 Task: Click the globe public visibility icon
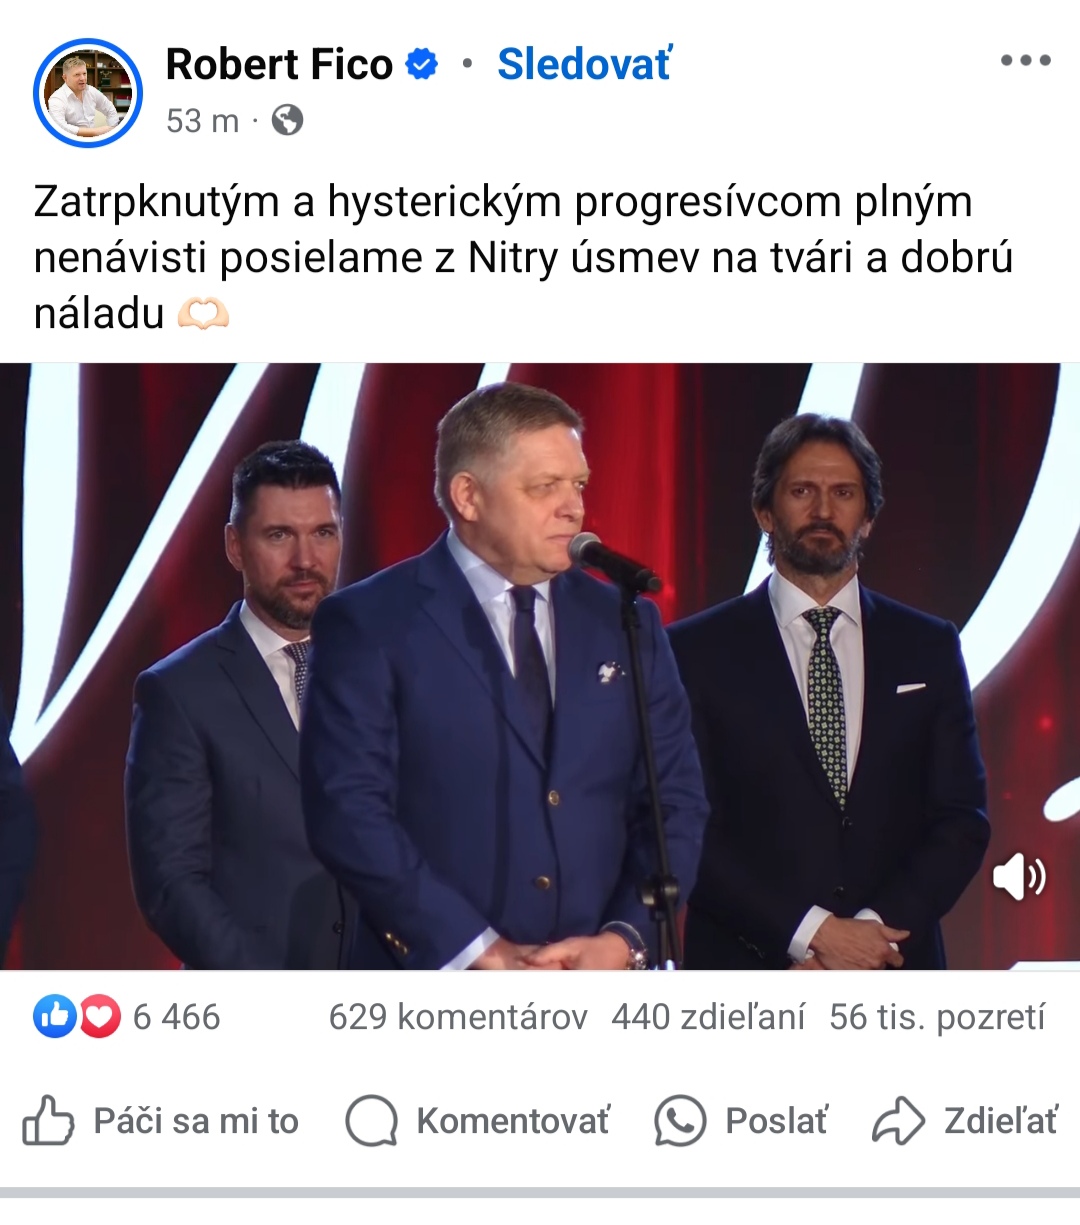(x=287, y=121)
